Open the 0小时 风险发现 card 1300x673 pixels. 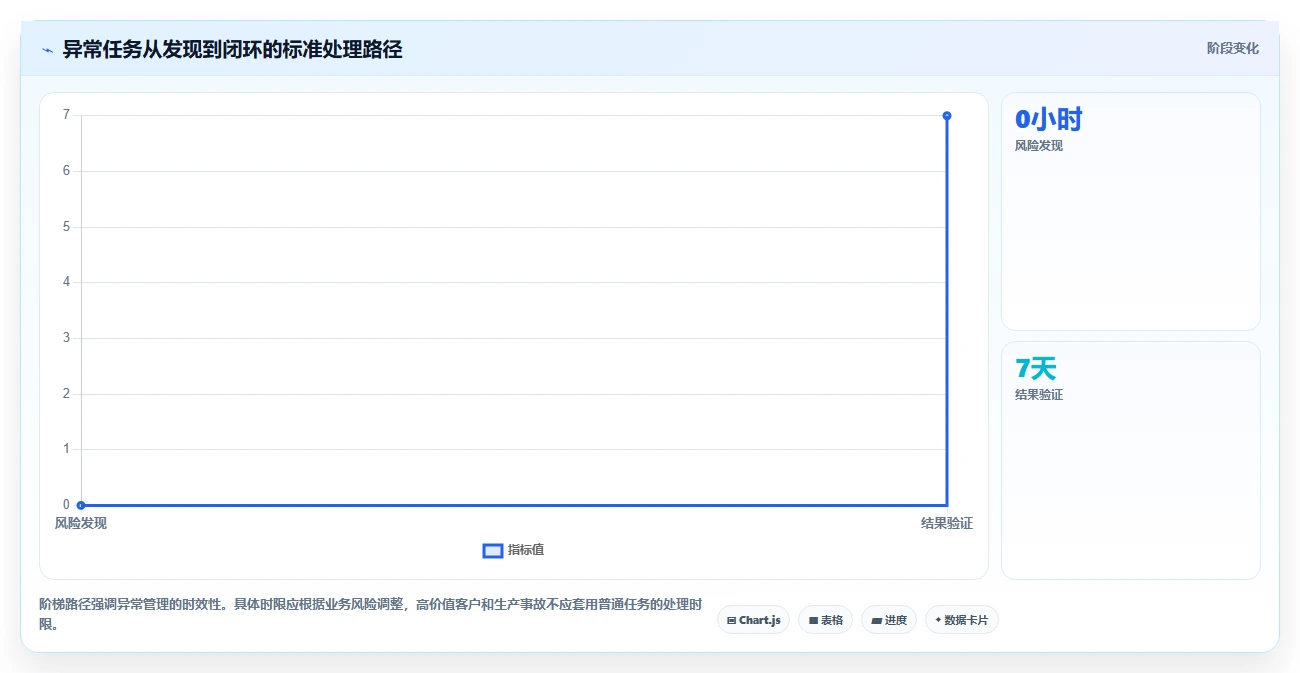(x=1131, y=211)
